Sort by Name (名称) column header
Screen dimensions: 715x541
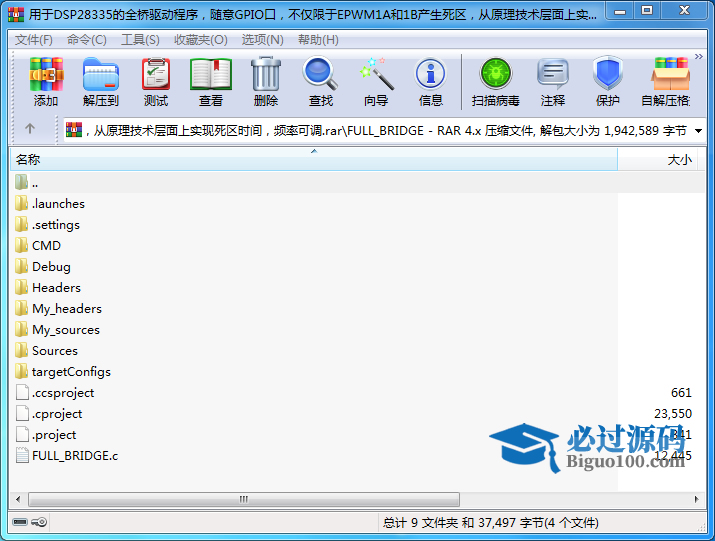coord(314,160)
